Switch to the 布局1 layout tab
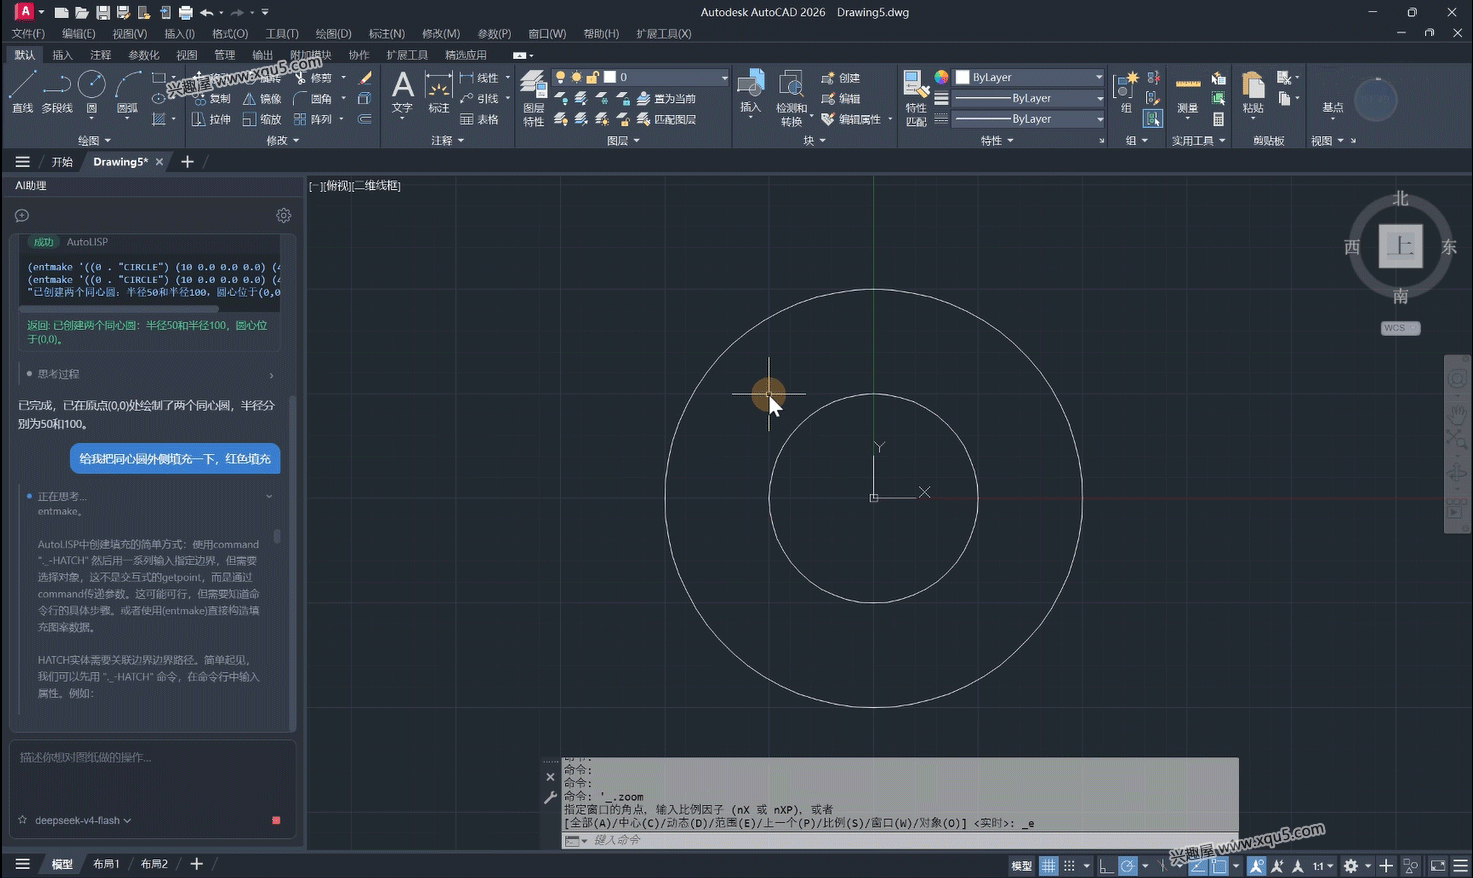Screen dimensions: 1473x878 [106, 864]
